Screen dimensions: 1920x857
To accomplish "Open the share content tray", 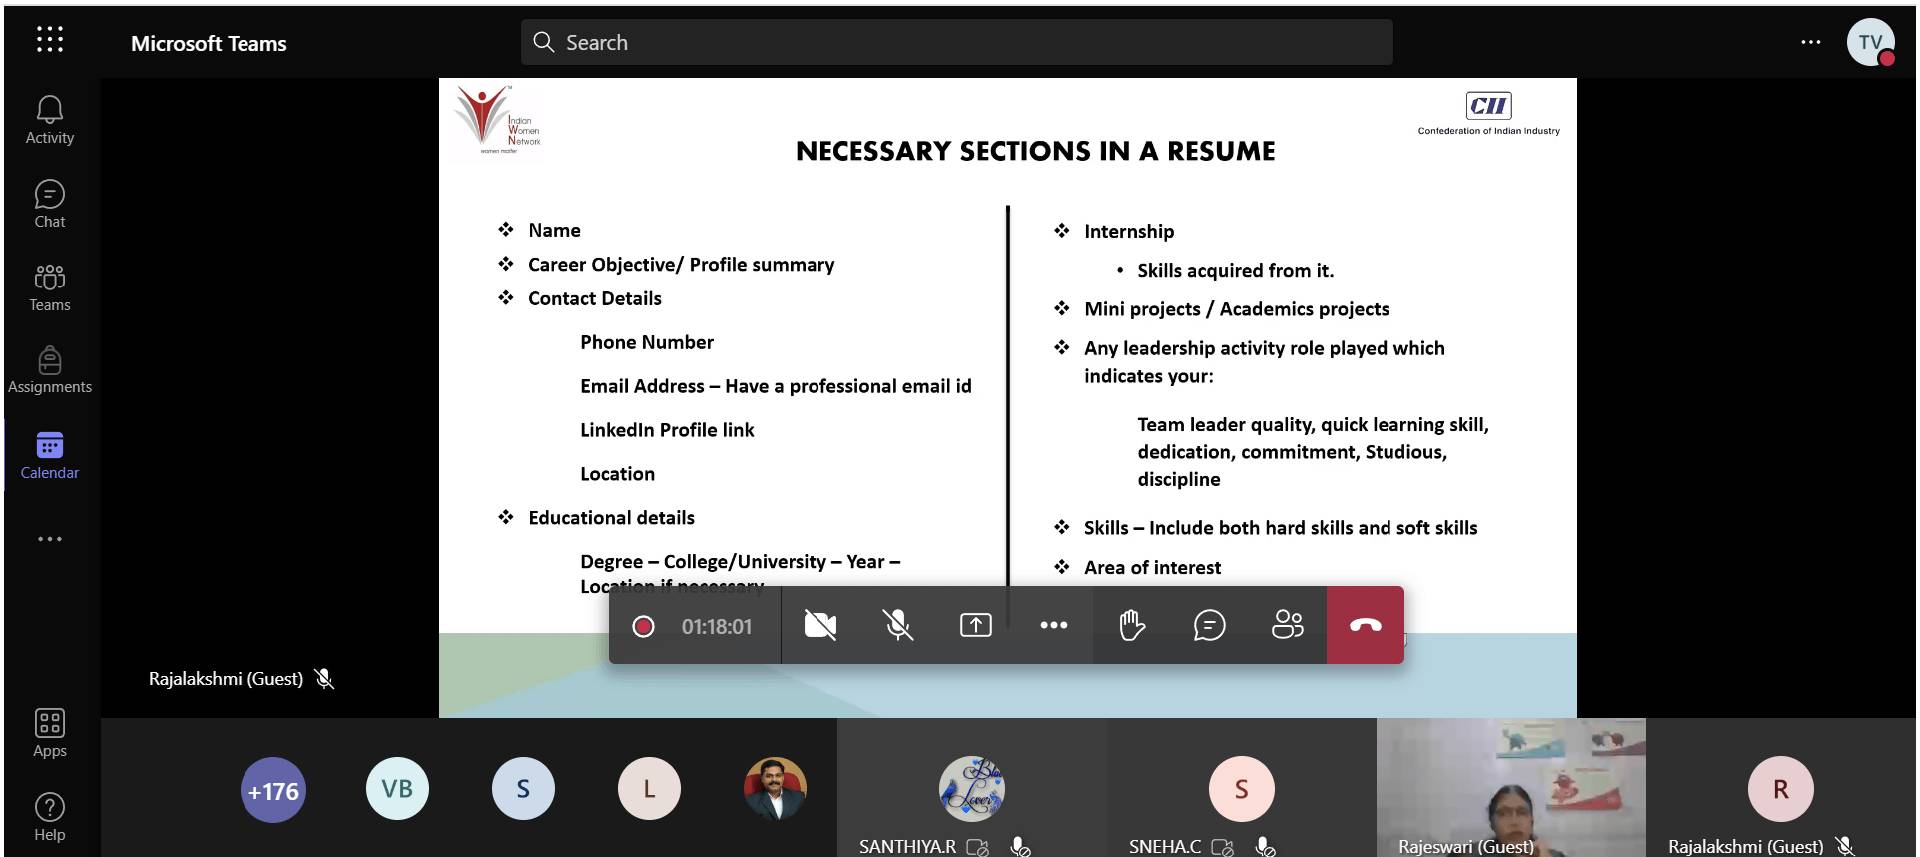I will tap(975, 626).
